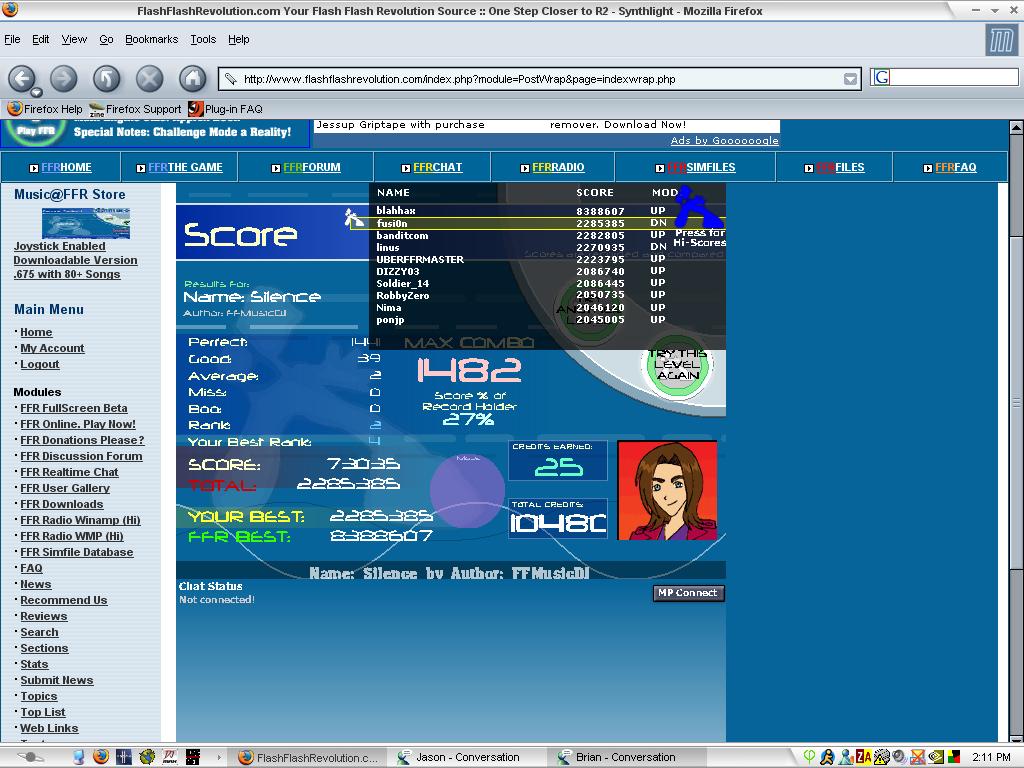Open the Back button history dropdown arrow
Viewport: 1024px width, 768px height.
point(37,92)
